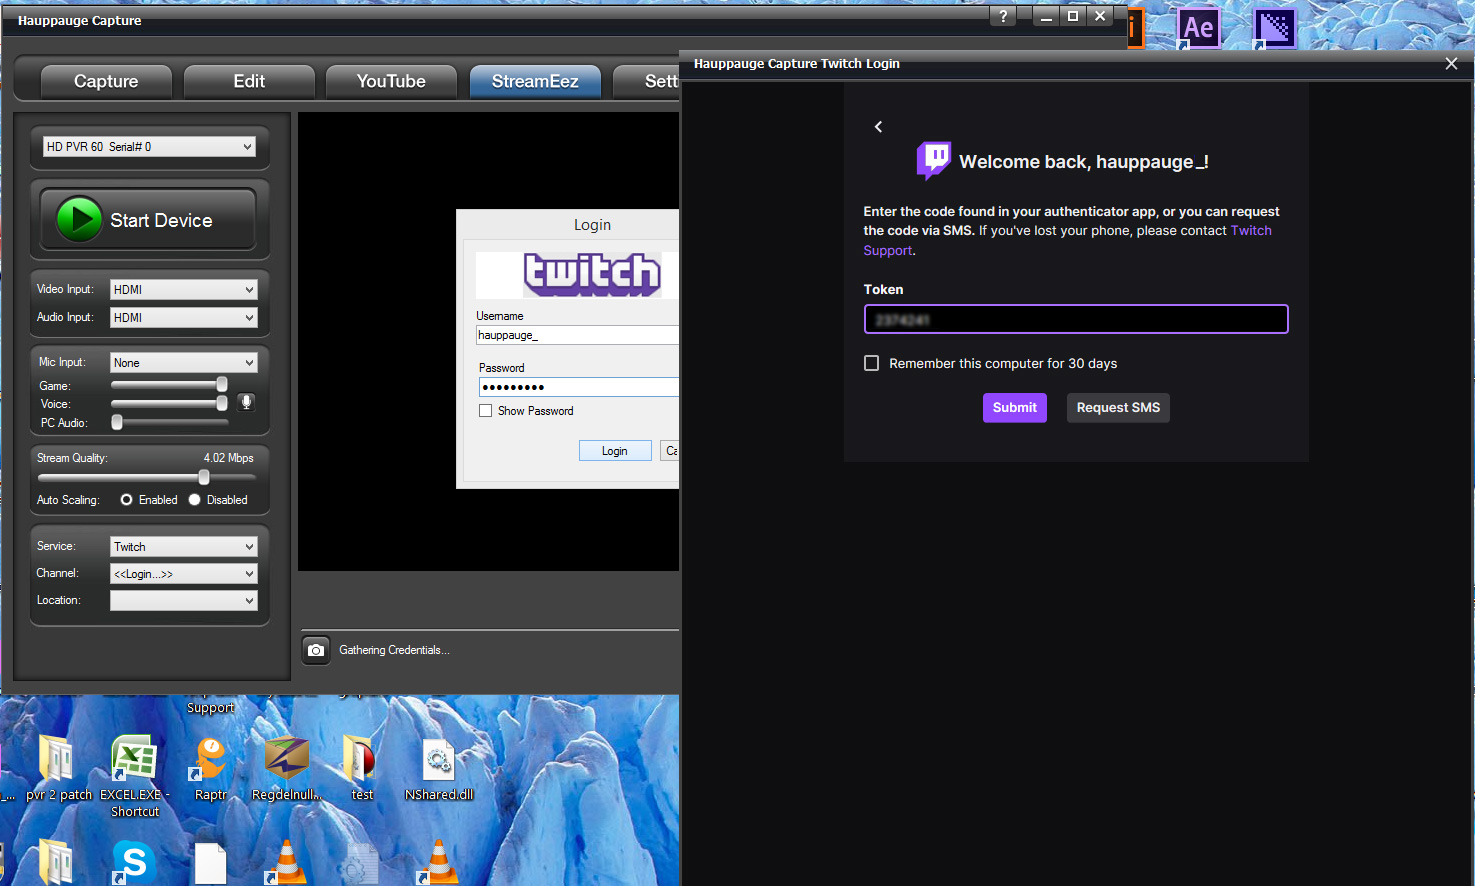Screen dimensions: 1475x886
Task: Click the camera snapshot icon
Action: point(316,650)
